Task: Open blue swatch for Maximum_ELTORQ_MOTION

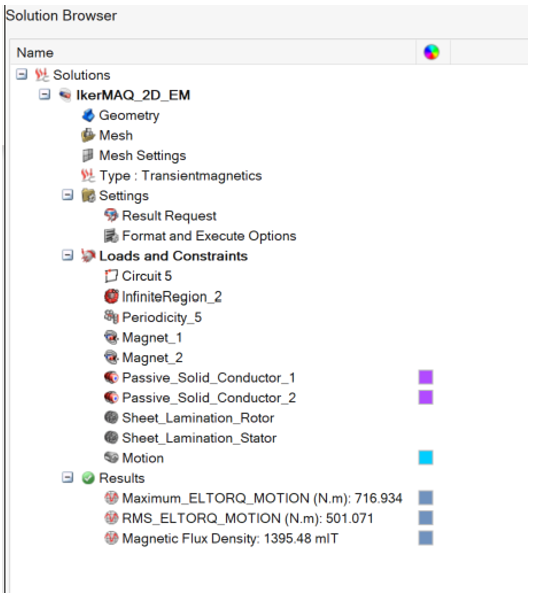Action: (x=426, y=498)
